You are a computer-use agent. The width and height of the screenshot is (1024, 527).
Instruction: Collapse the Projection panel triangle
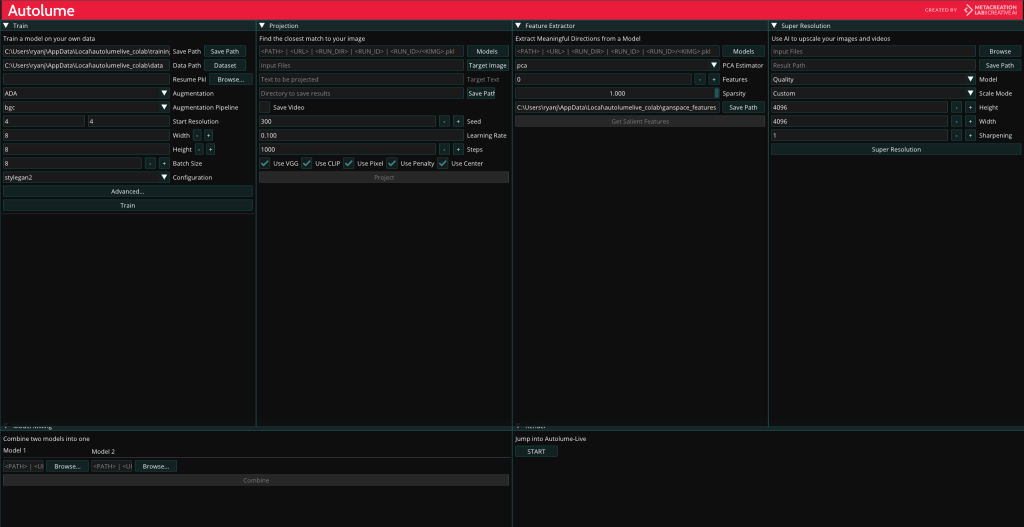pyautogui.click(x=262, y=25)
